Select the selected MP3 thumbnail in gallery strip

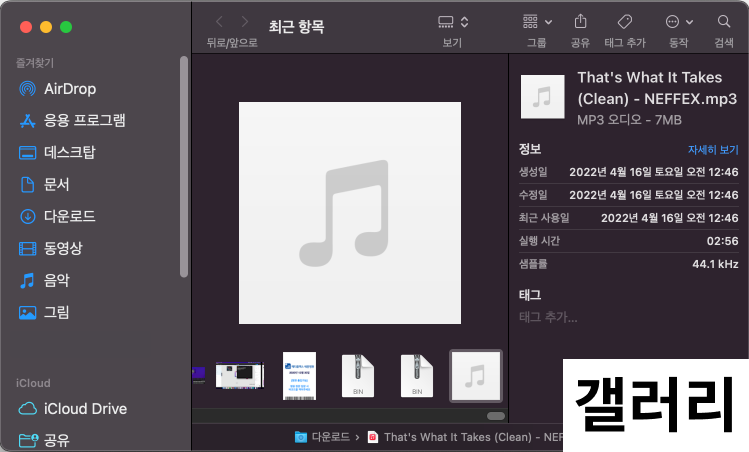click(476, 376)
